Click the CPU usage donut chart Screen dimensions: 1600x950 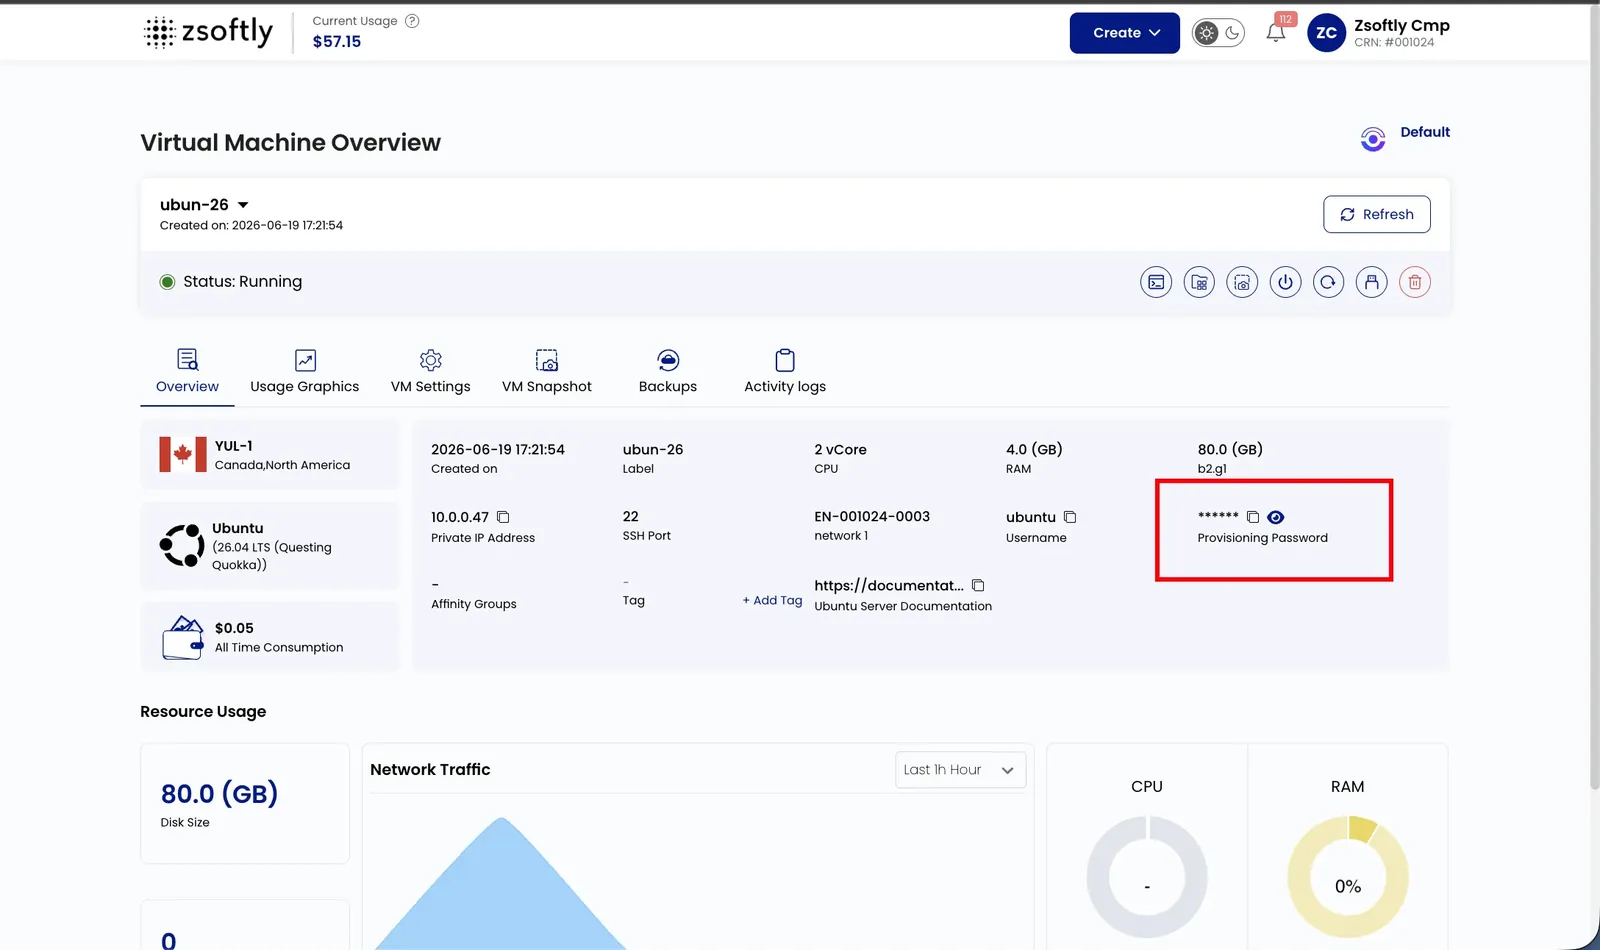[x=1147, y=877]
